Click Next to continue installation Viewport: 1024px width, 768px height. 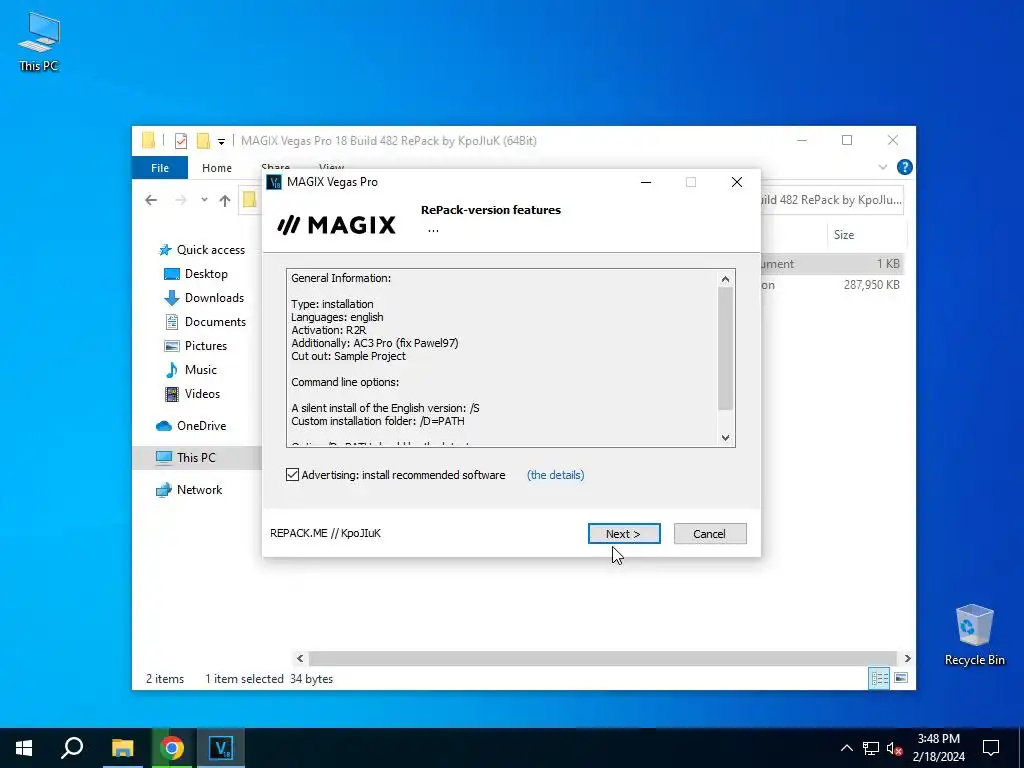(x=624, y=534)
